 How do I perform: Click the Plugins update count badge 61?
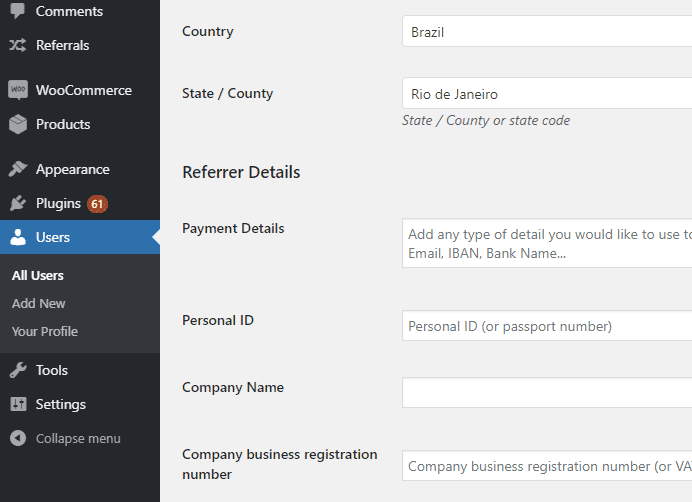point(97,204)
